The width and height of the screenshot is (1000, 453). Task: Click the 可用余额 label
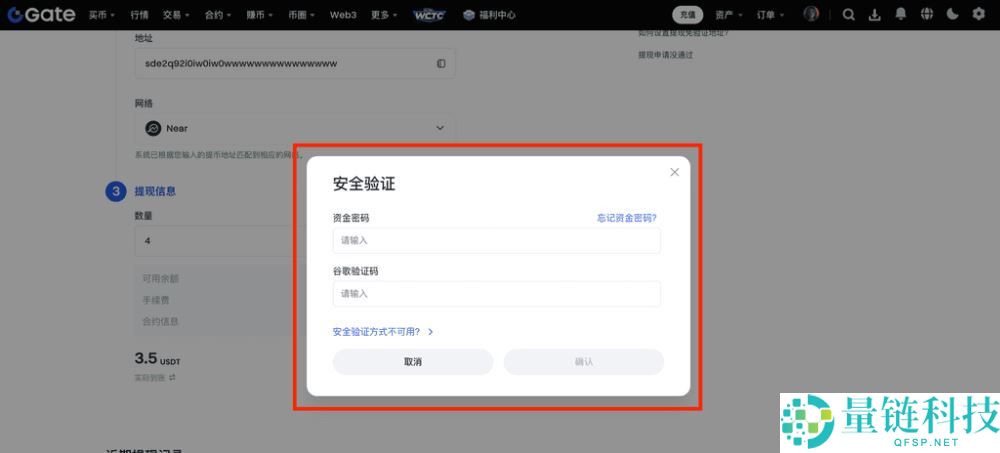pos(161,279)
